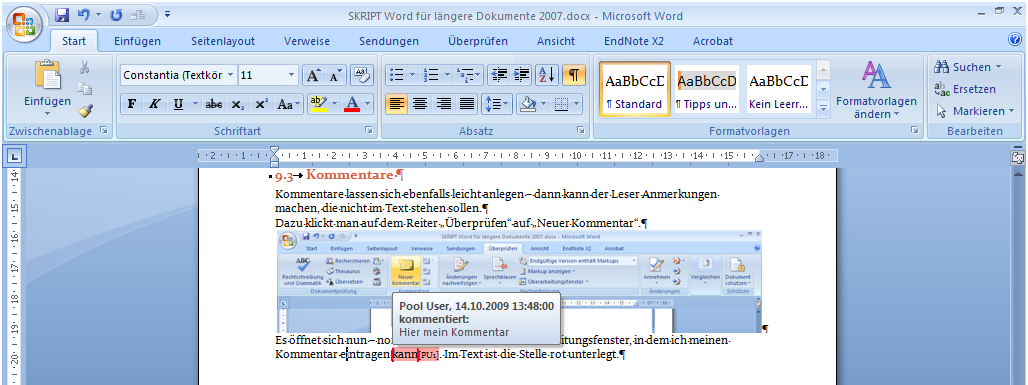Expand the highlight color dropdown arrow
The width and height of the screenshot is (1028, 385).
(335, 104)
